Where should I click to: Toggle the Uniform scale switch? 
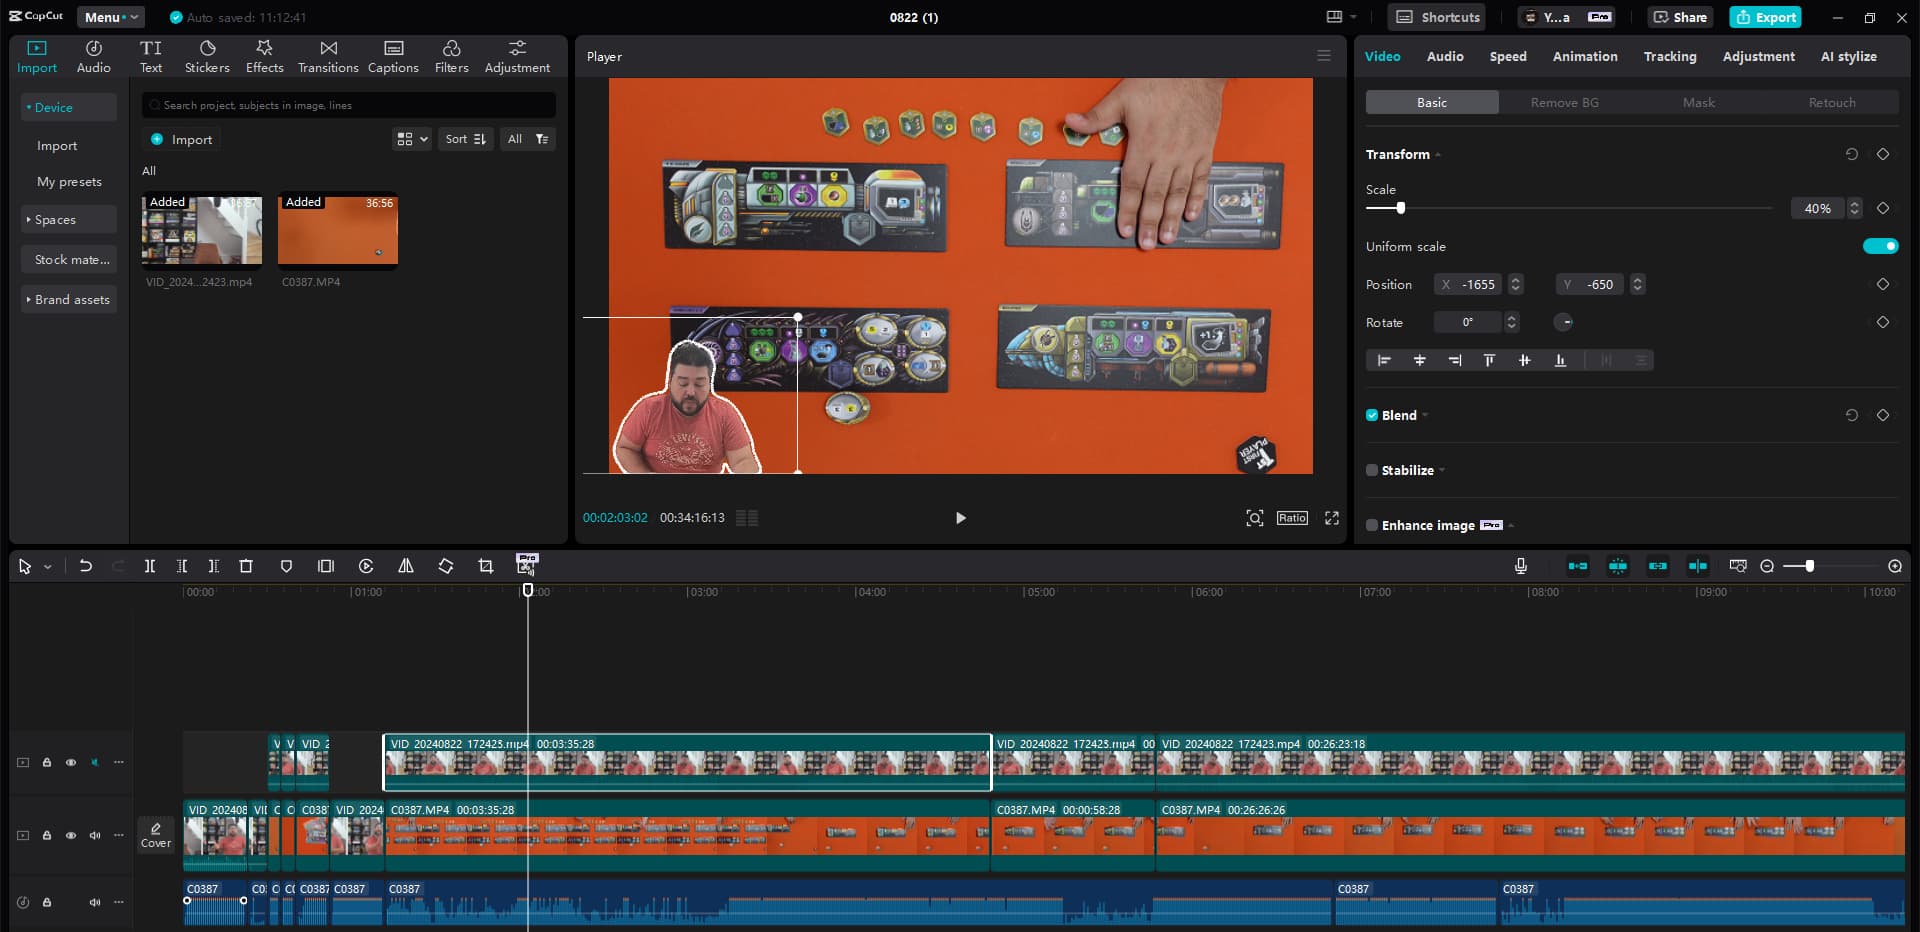(1880, 246)
